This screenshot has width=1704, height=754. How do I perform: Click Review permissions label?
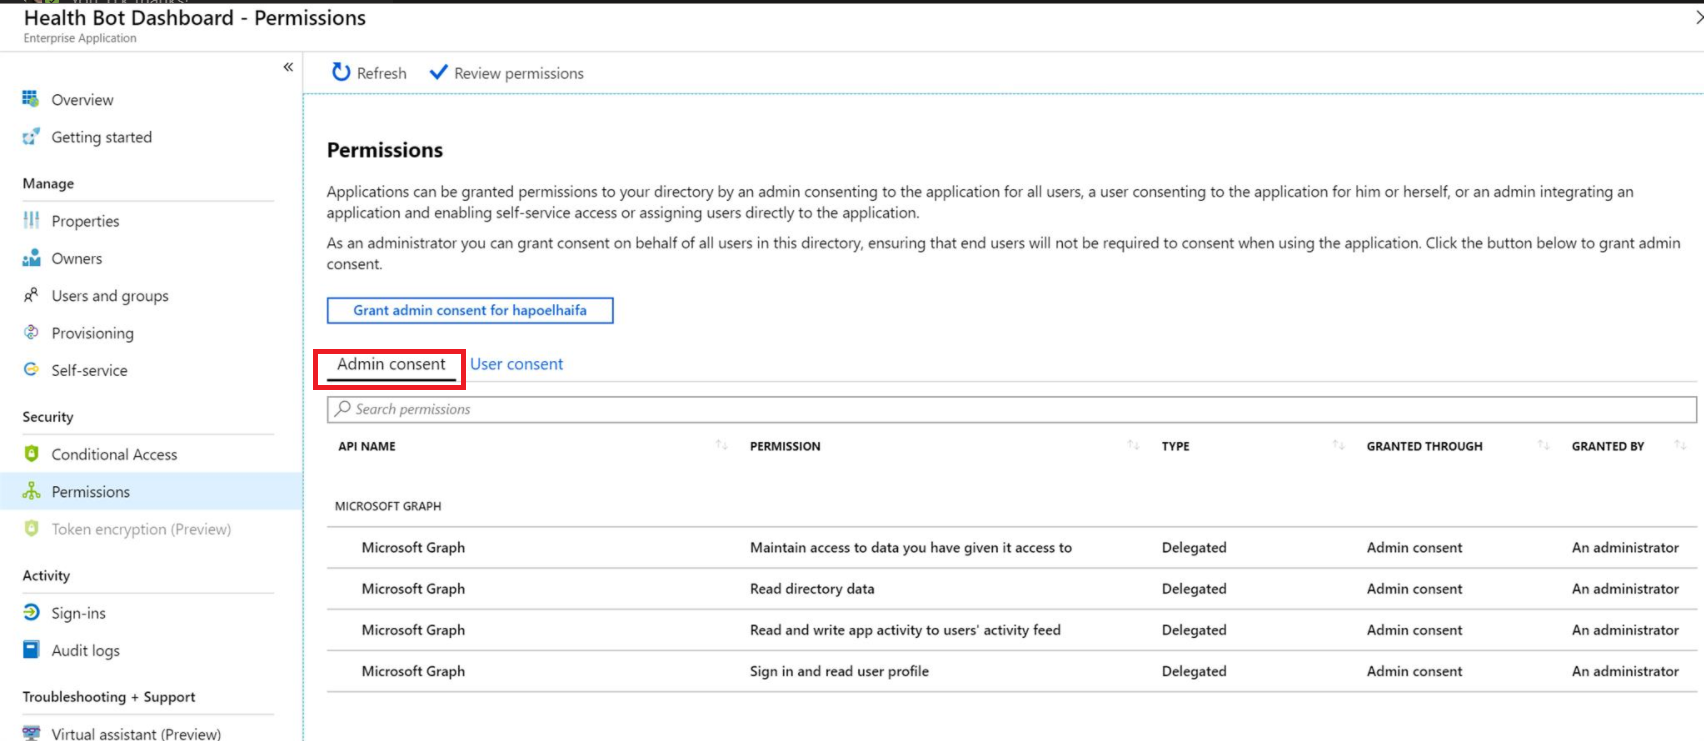point(518,73)
